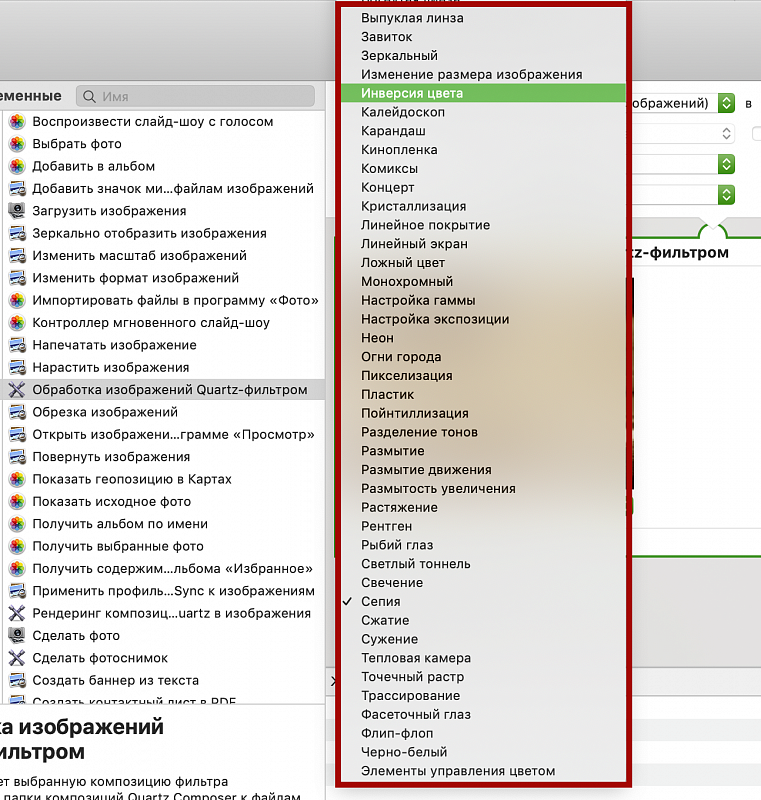Click the Photos icon beside Добавить в альбом
The width and height of the screenshot is (761, 800).
tap(17, 166)
